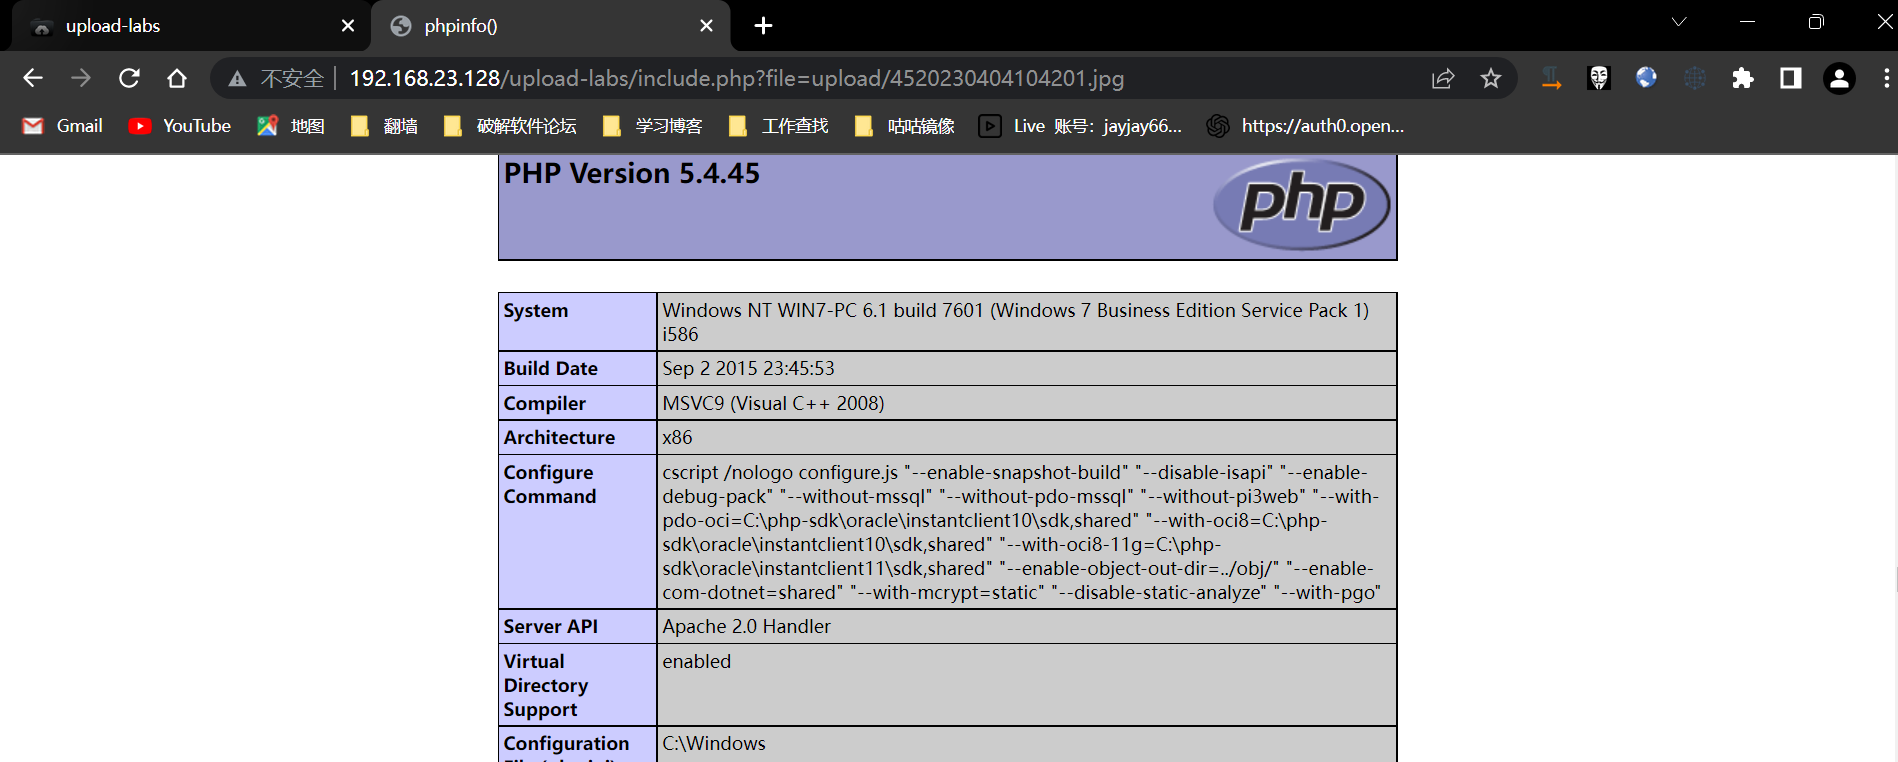Viewport: 1898px width, 762px height.
Task: Open the user profile avatar
Action: tap(1838, 78)
